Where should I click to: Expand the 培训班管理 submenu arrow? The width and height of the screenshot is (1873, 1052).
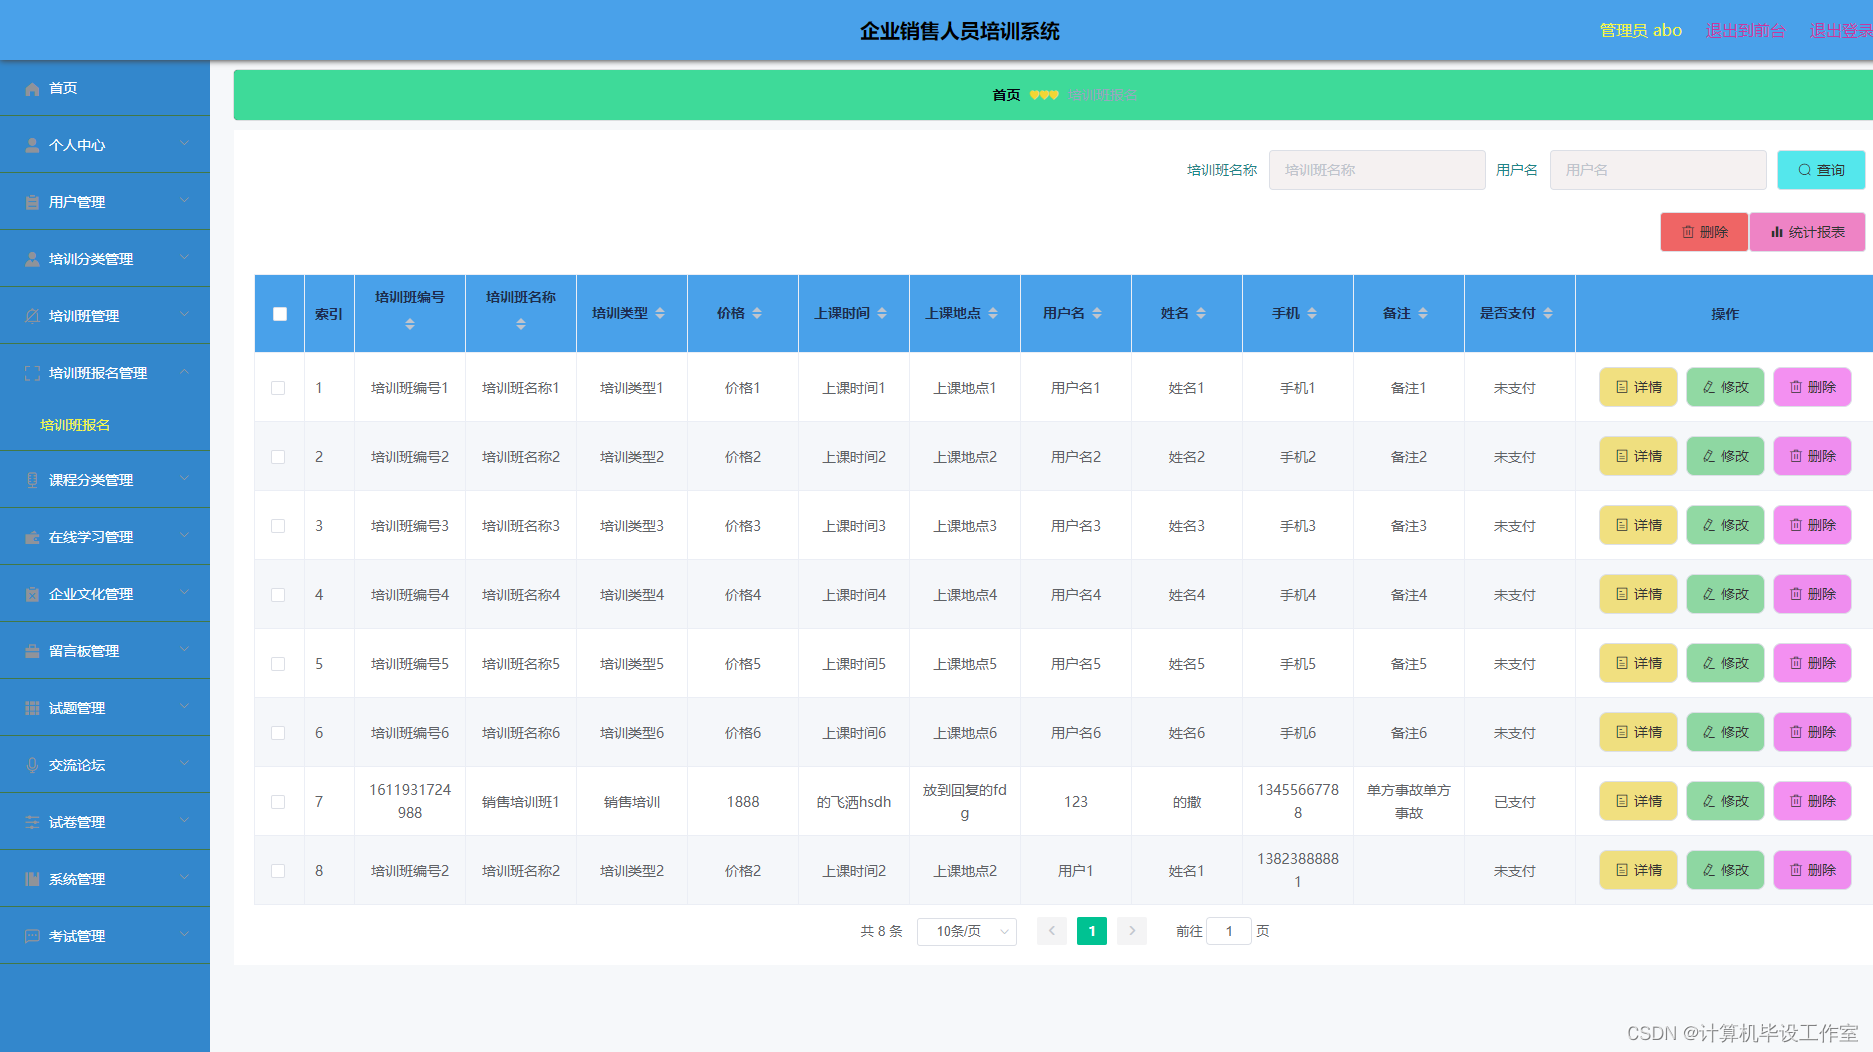pyautogui.click(x=185, y=315)
